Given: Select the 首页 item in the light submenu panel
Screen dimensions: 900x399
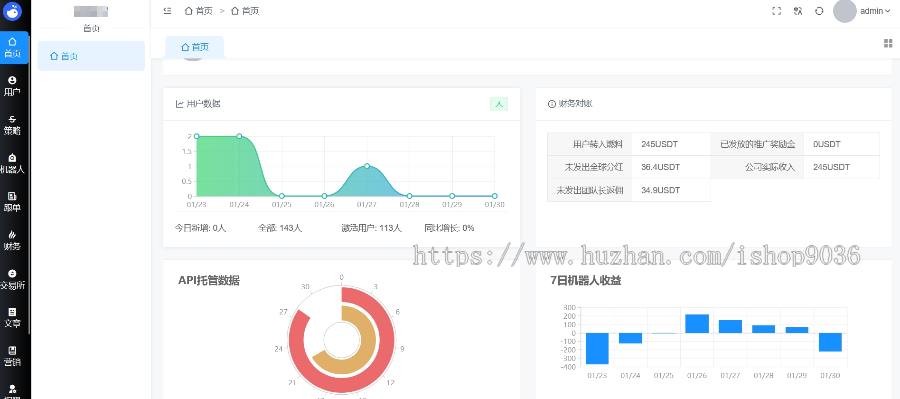Looking at the screenshot, I should pos(91,56).
